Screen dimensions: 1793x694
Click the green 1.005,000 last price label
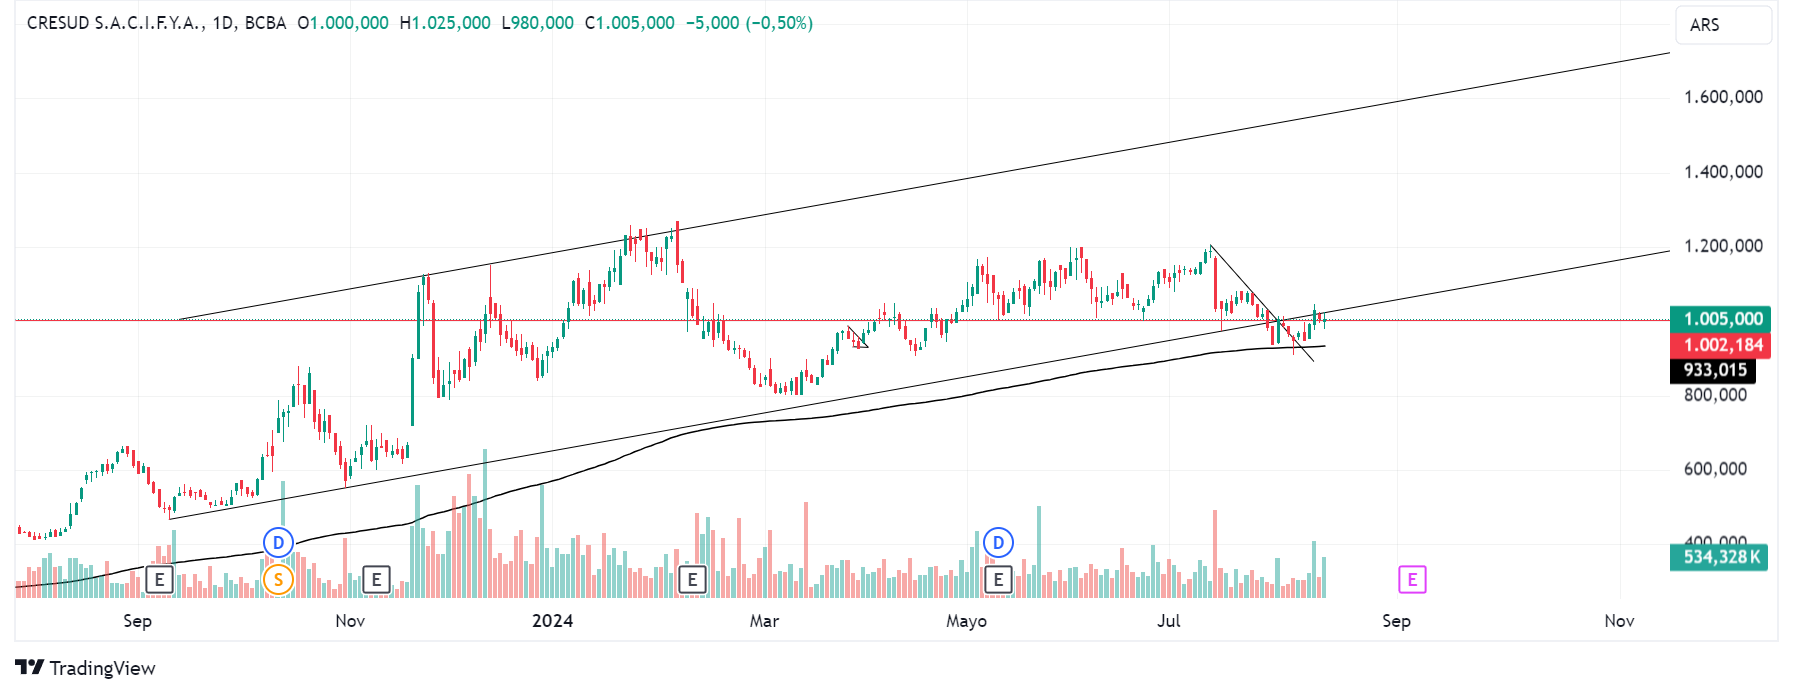1720,319
